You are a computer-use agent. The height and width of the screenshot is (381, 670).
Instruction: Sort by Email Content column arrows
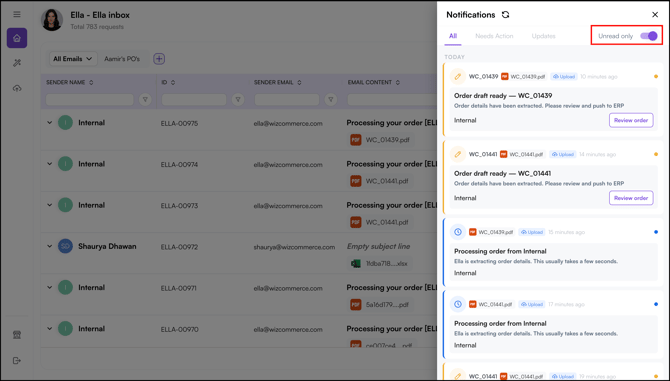[x=397, y=82]
